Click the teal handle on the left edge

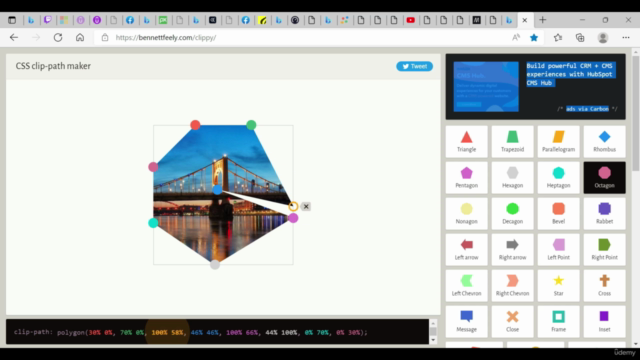coord(153,223)
